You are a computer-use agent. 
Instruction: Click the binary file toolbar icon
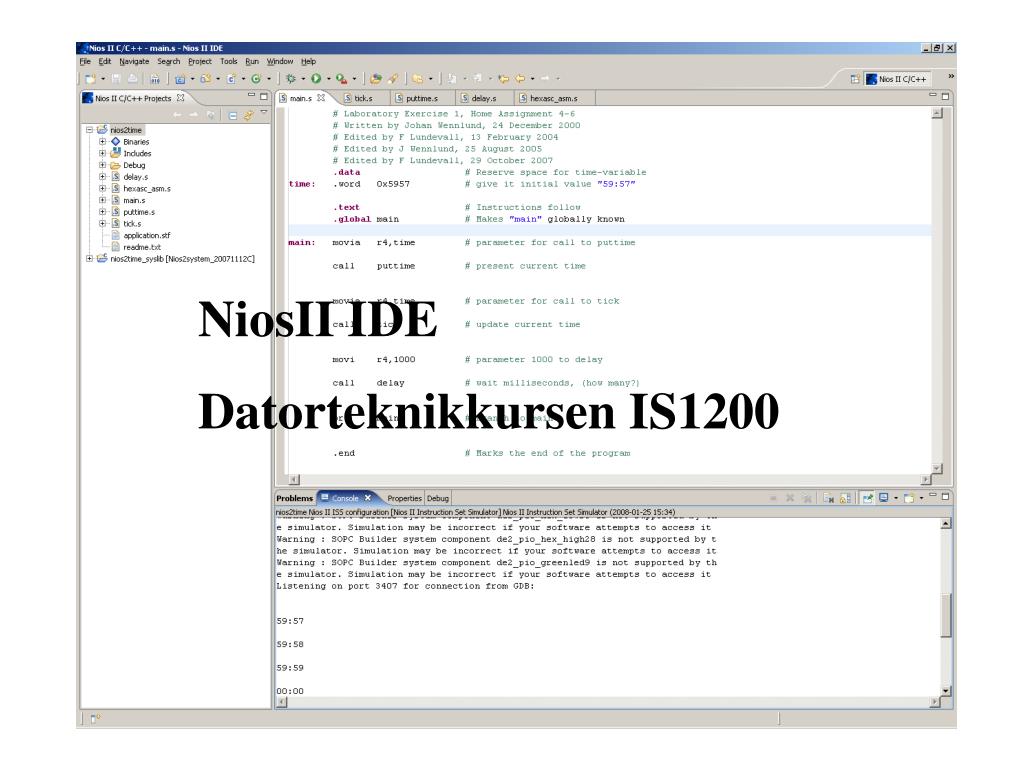click(x=155, y=78)
